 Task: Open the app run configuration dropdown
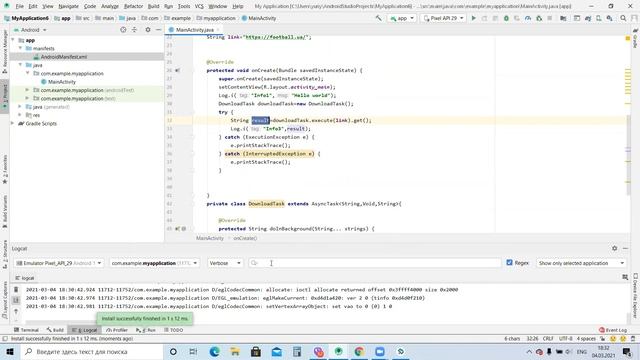[402, 18]
